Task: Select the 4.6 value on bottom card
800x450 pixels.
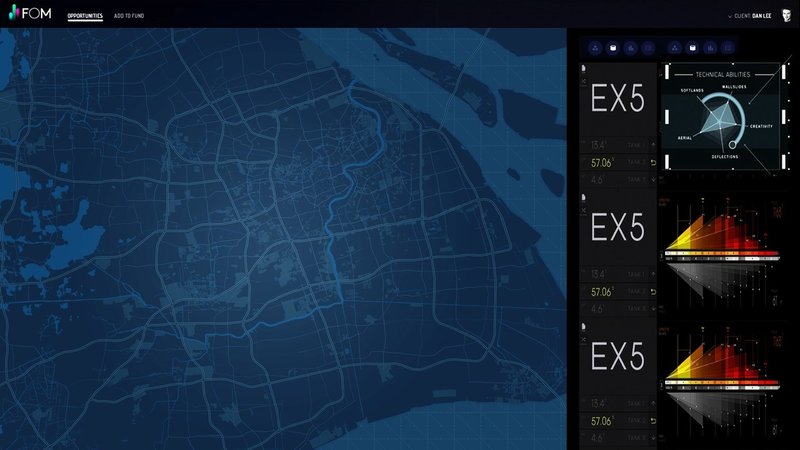Action: (x=597, y=438)
